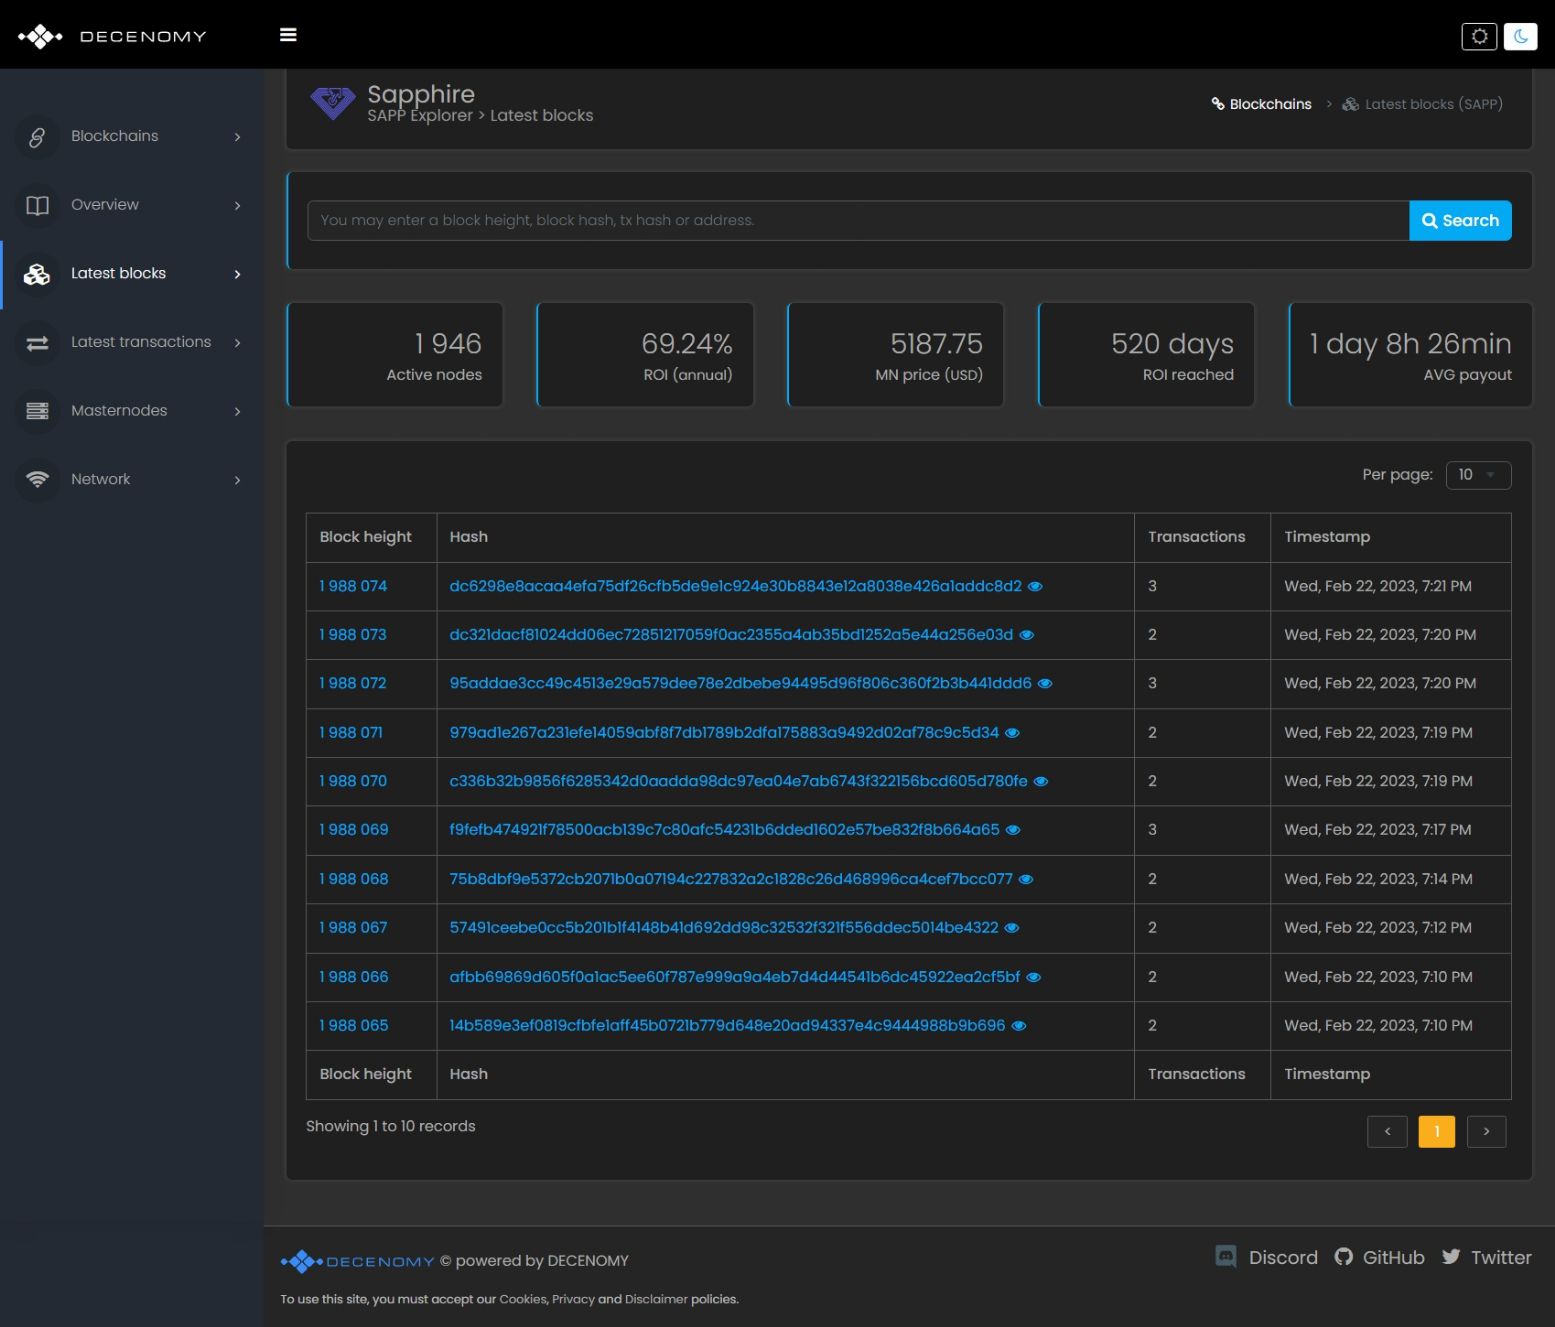Toggle eye icon for block 1 988 071
Viewport: 1555px width, 1327px height.
[x=1012, y=733]
